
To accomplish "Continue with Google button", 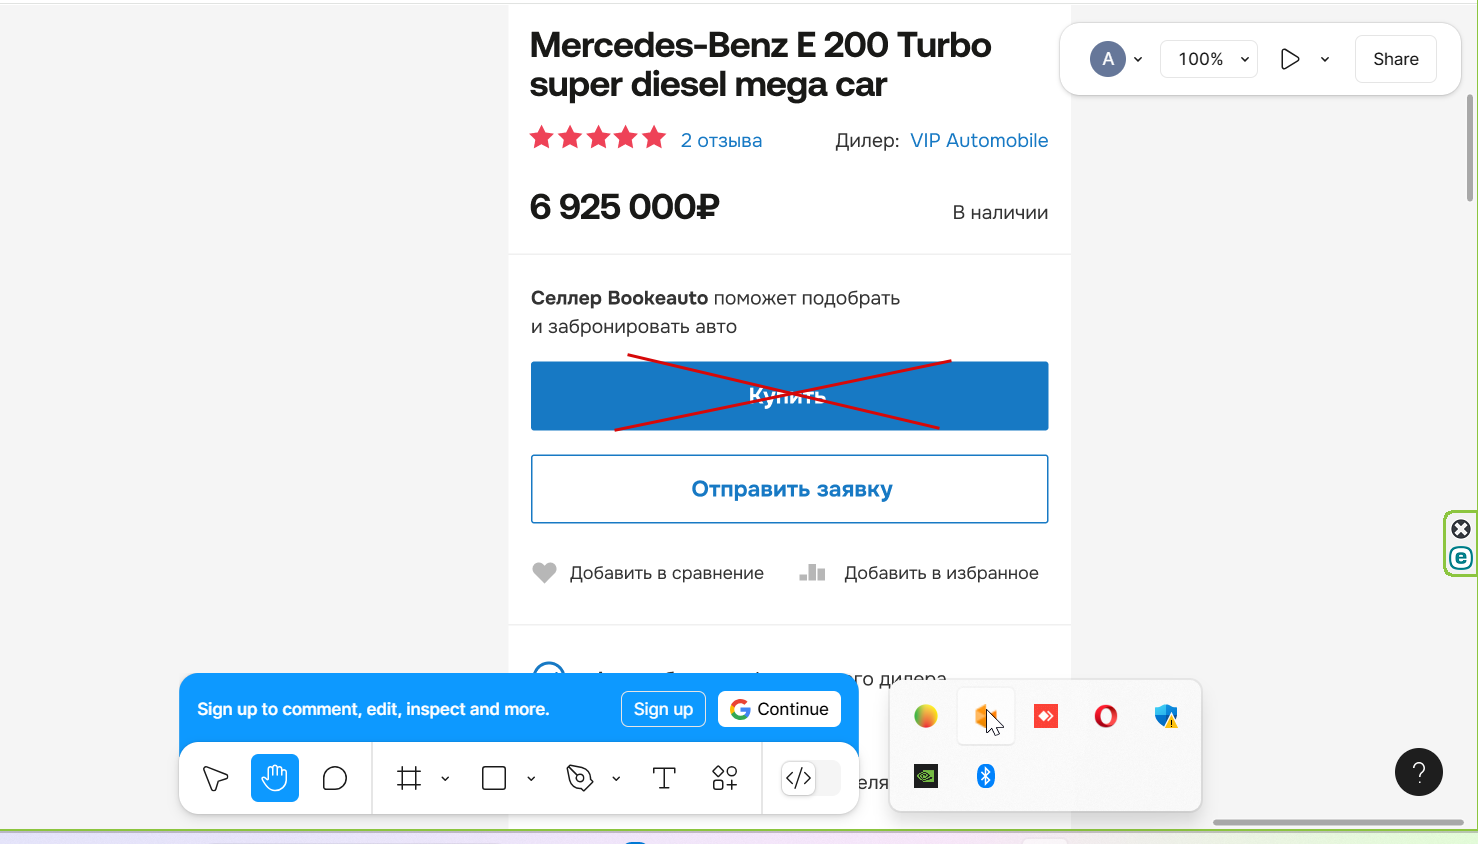I will click(780, 709).
